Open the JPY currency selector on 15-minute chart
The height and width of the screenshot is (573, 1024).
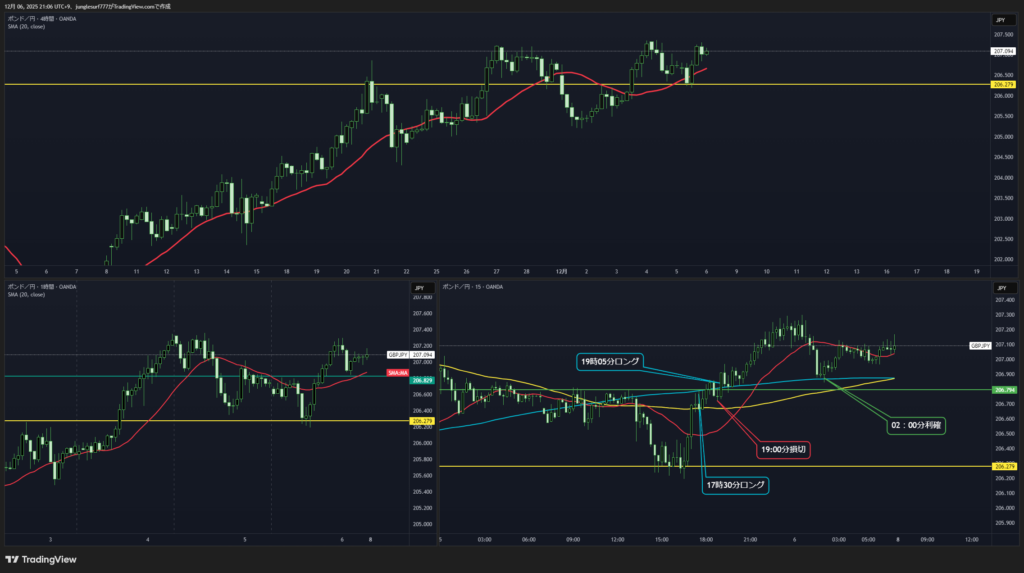pos(1000,288)
